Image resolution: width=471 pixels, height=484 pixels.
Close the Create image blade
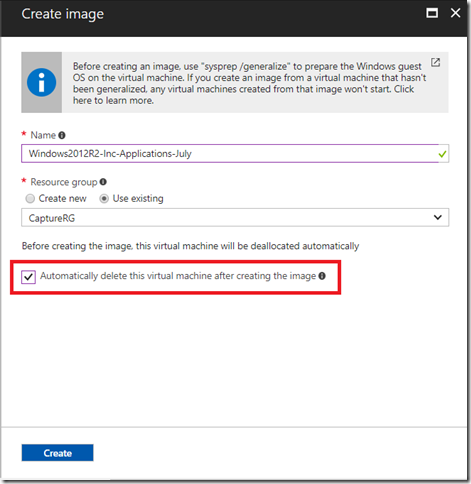tap(455, 13)
